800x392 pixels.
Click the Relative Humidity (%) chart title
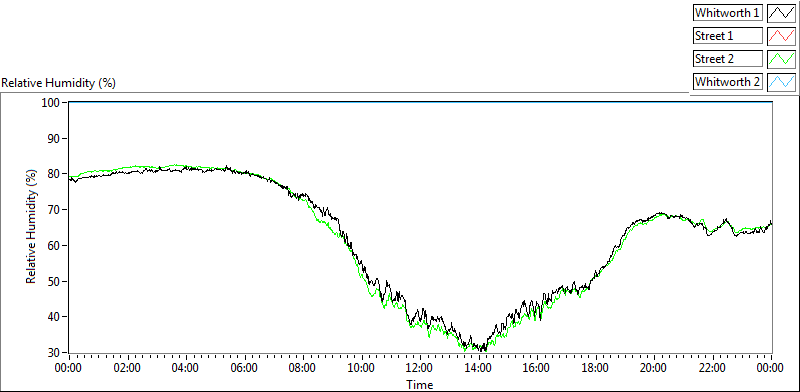59,83
